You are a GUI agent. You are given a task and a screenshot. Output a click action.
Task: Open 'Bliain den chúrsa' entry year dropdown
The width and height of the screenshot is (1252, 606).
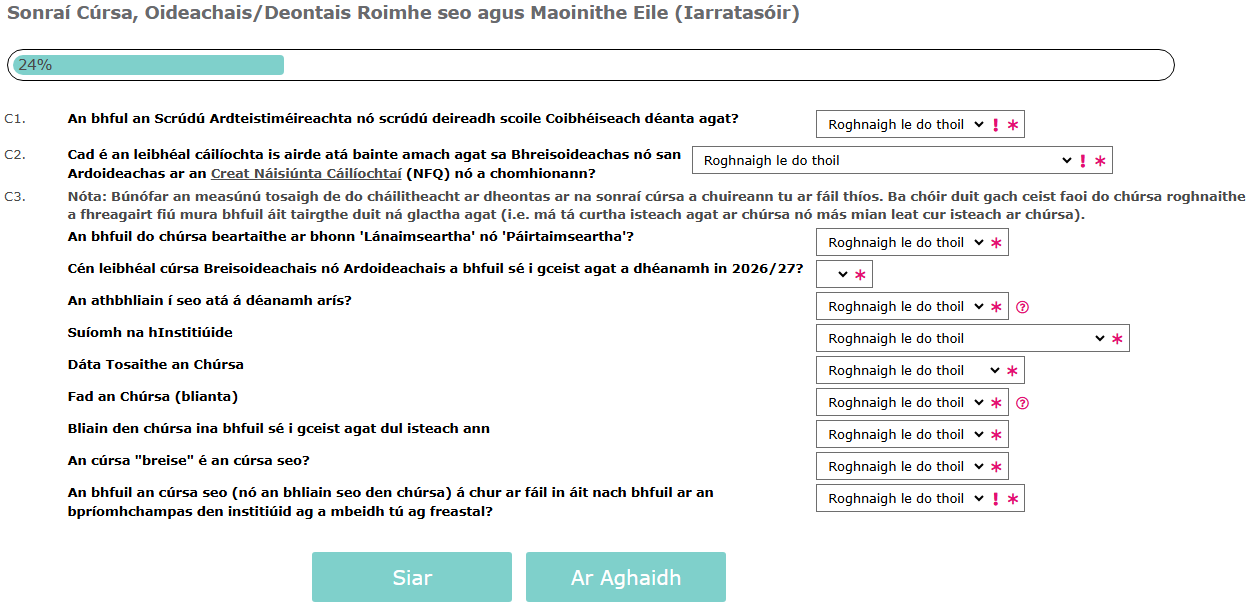point(900,435)
